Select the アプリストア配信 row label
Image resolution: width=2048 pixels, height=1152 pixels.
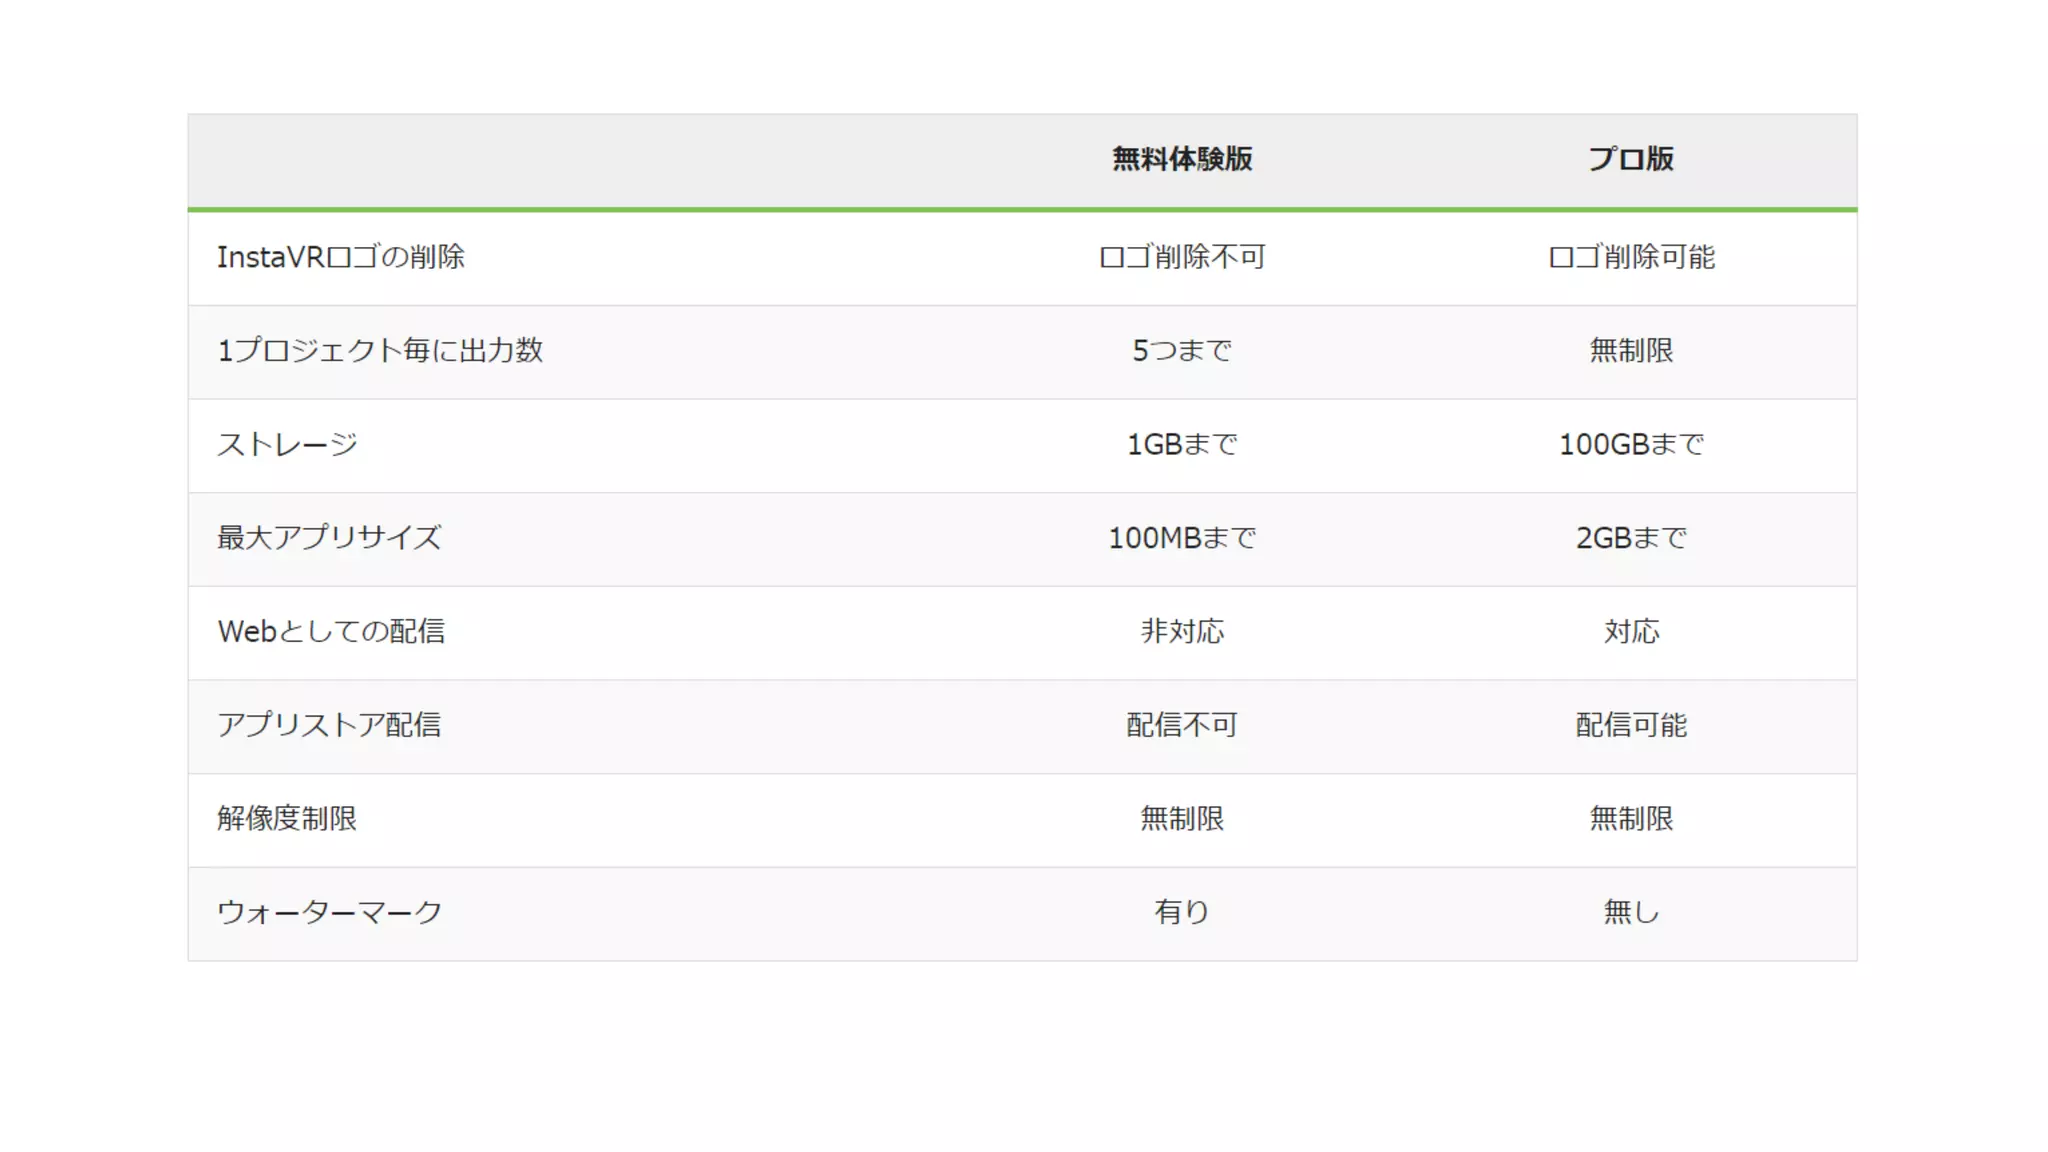(x=329, y=725)
